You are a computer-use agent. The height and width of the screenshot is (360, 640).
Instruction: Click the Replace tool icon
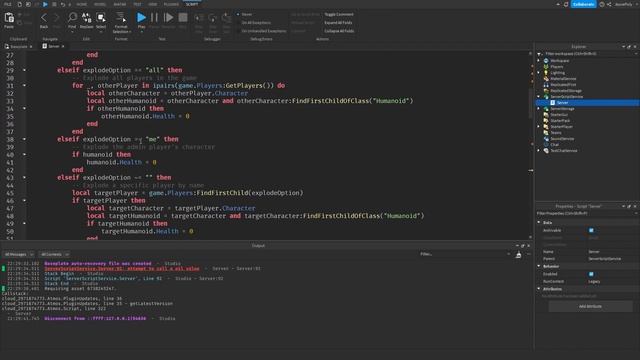click(x=87, y=17)
